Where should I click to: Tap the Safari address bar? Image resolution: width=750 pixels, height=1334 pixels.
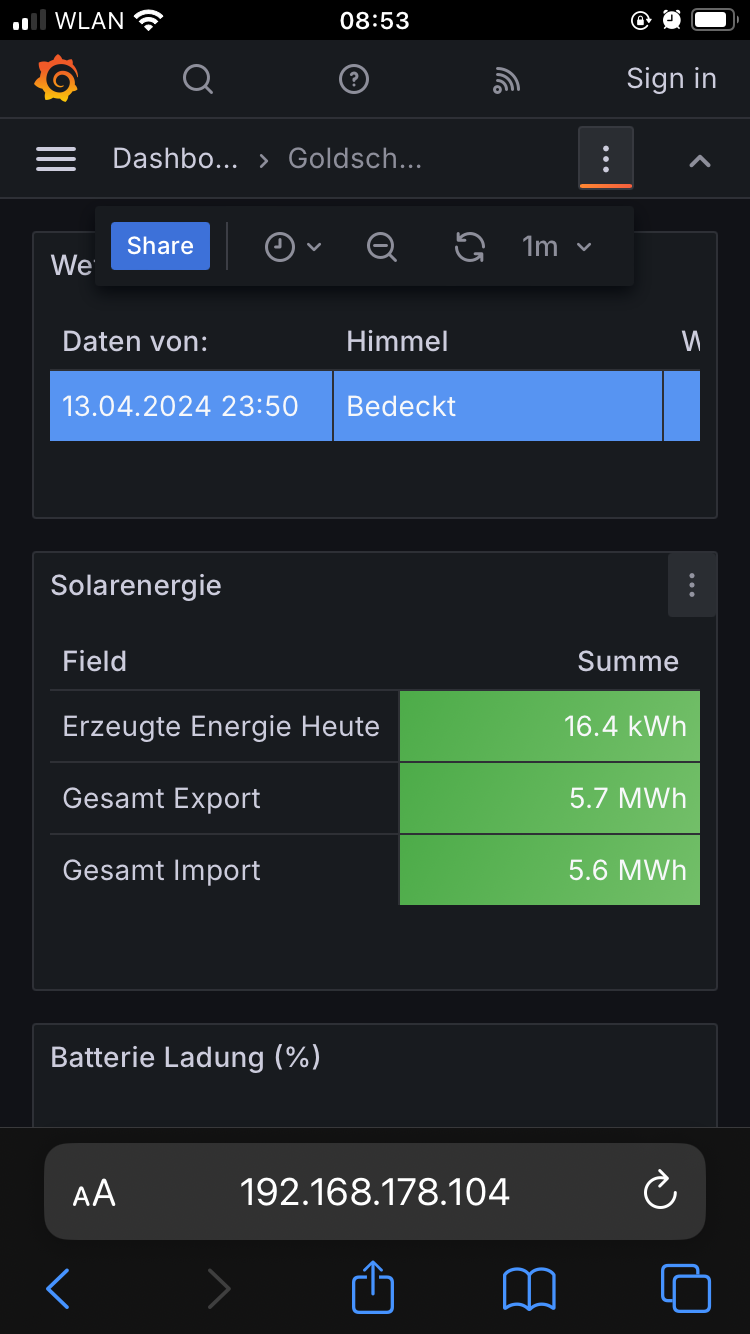tap(375, 1191)
